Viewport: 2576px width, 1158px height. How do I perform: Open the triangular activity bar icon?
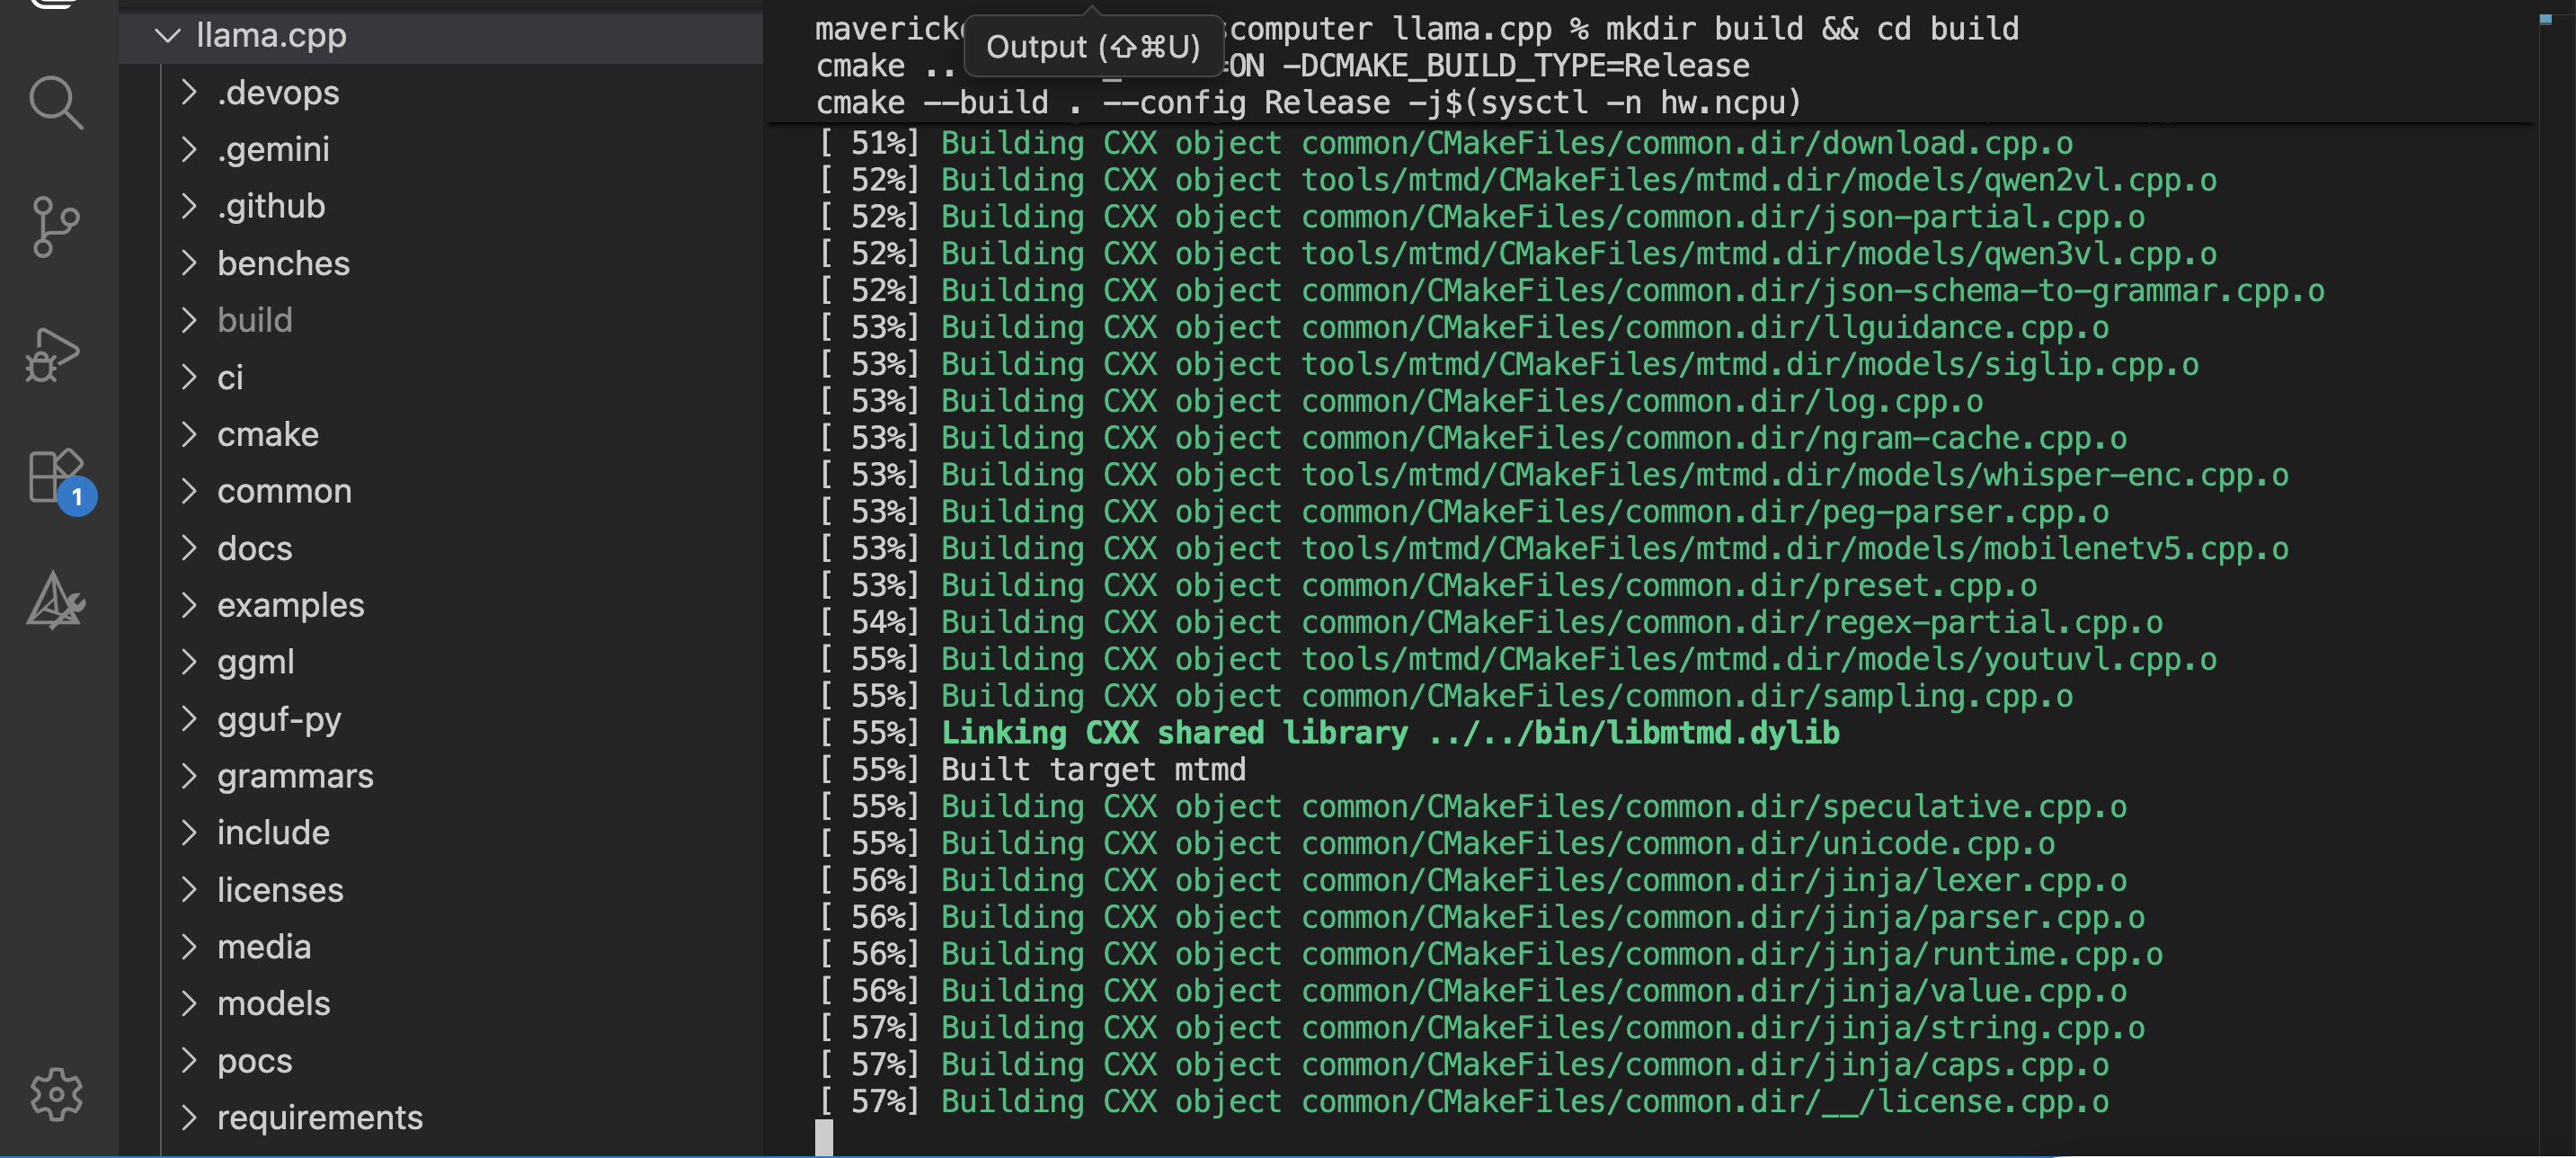(54, 600)
